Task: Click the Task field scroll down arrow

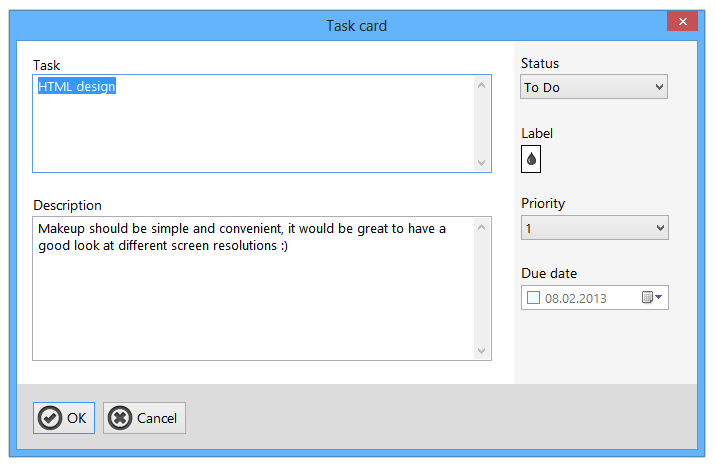Action: click(x=482, y=163)
